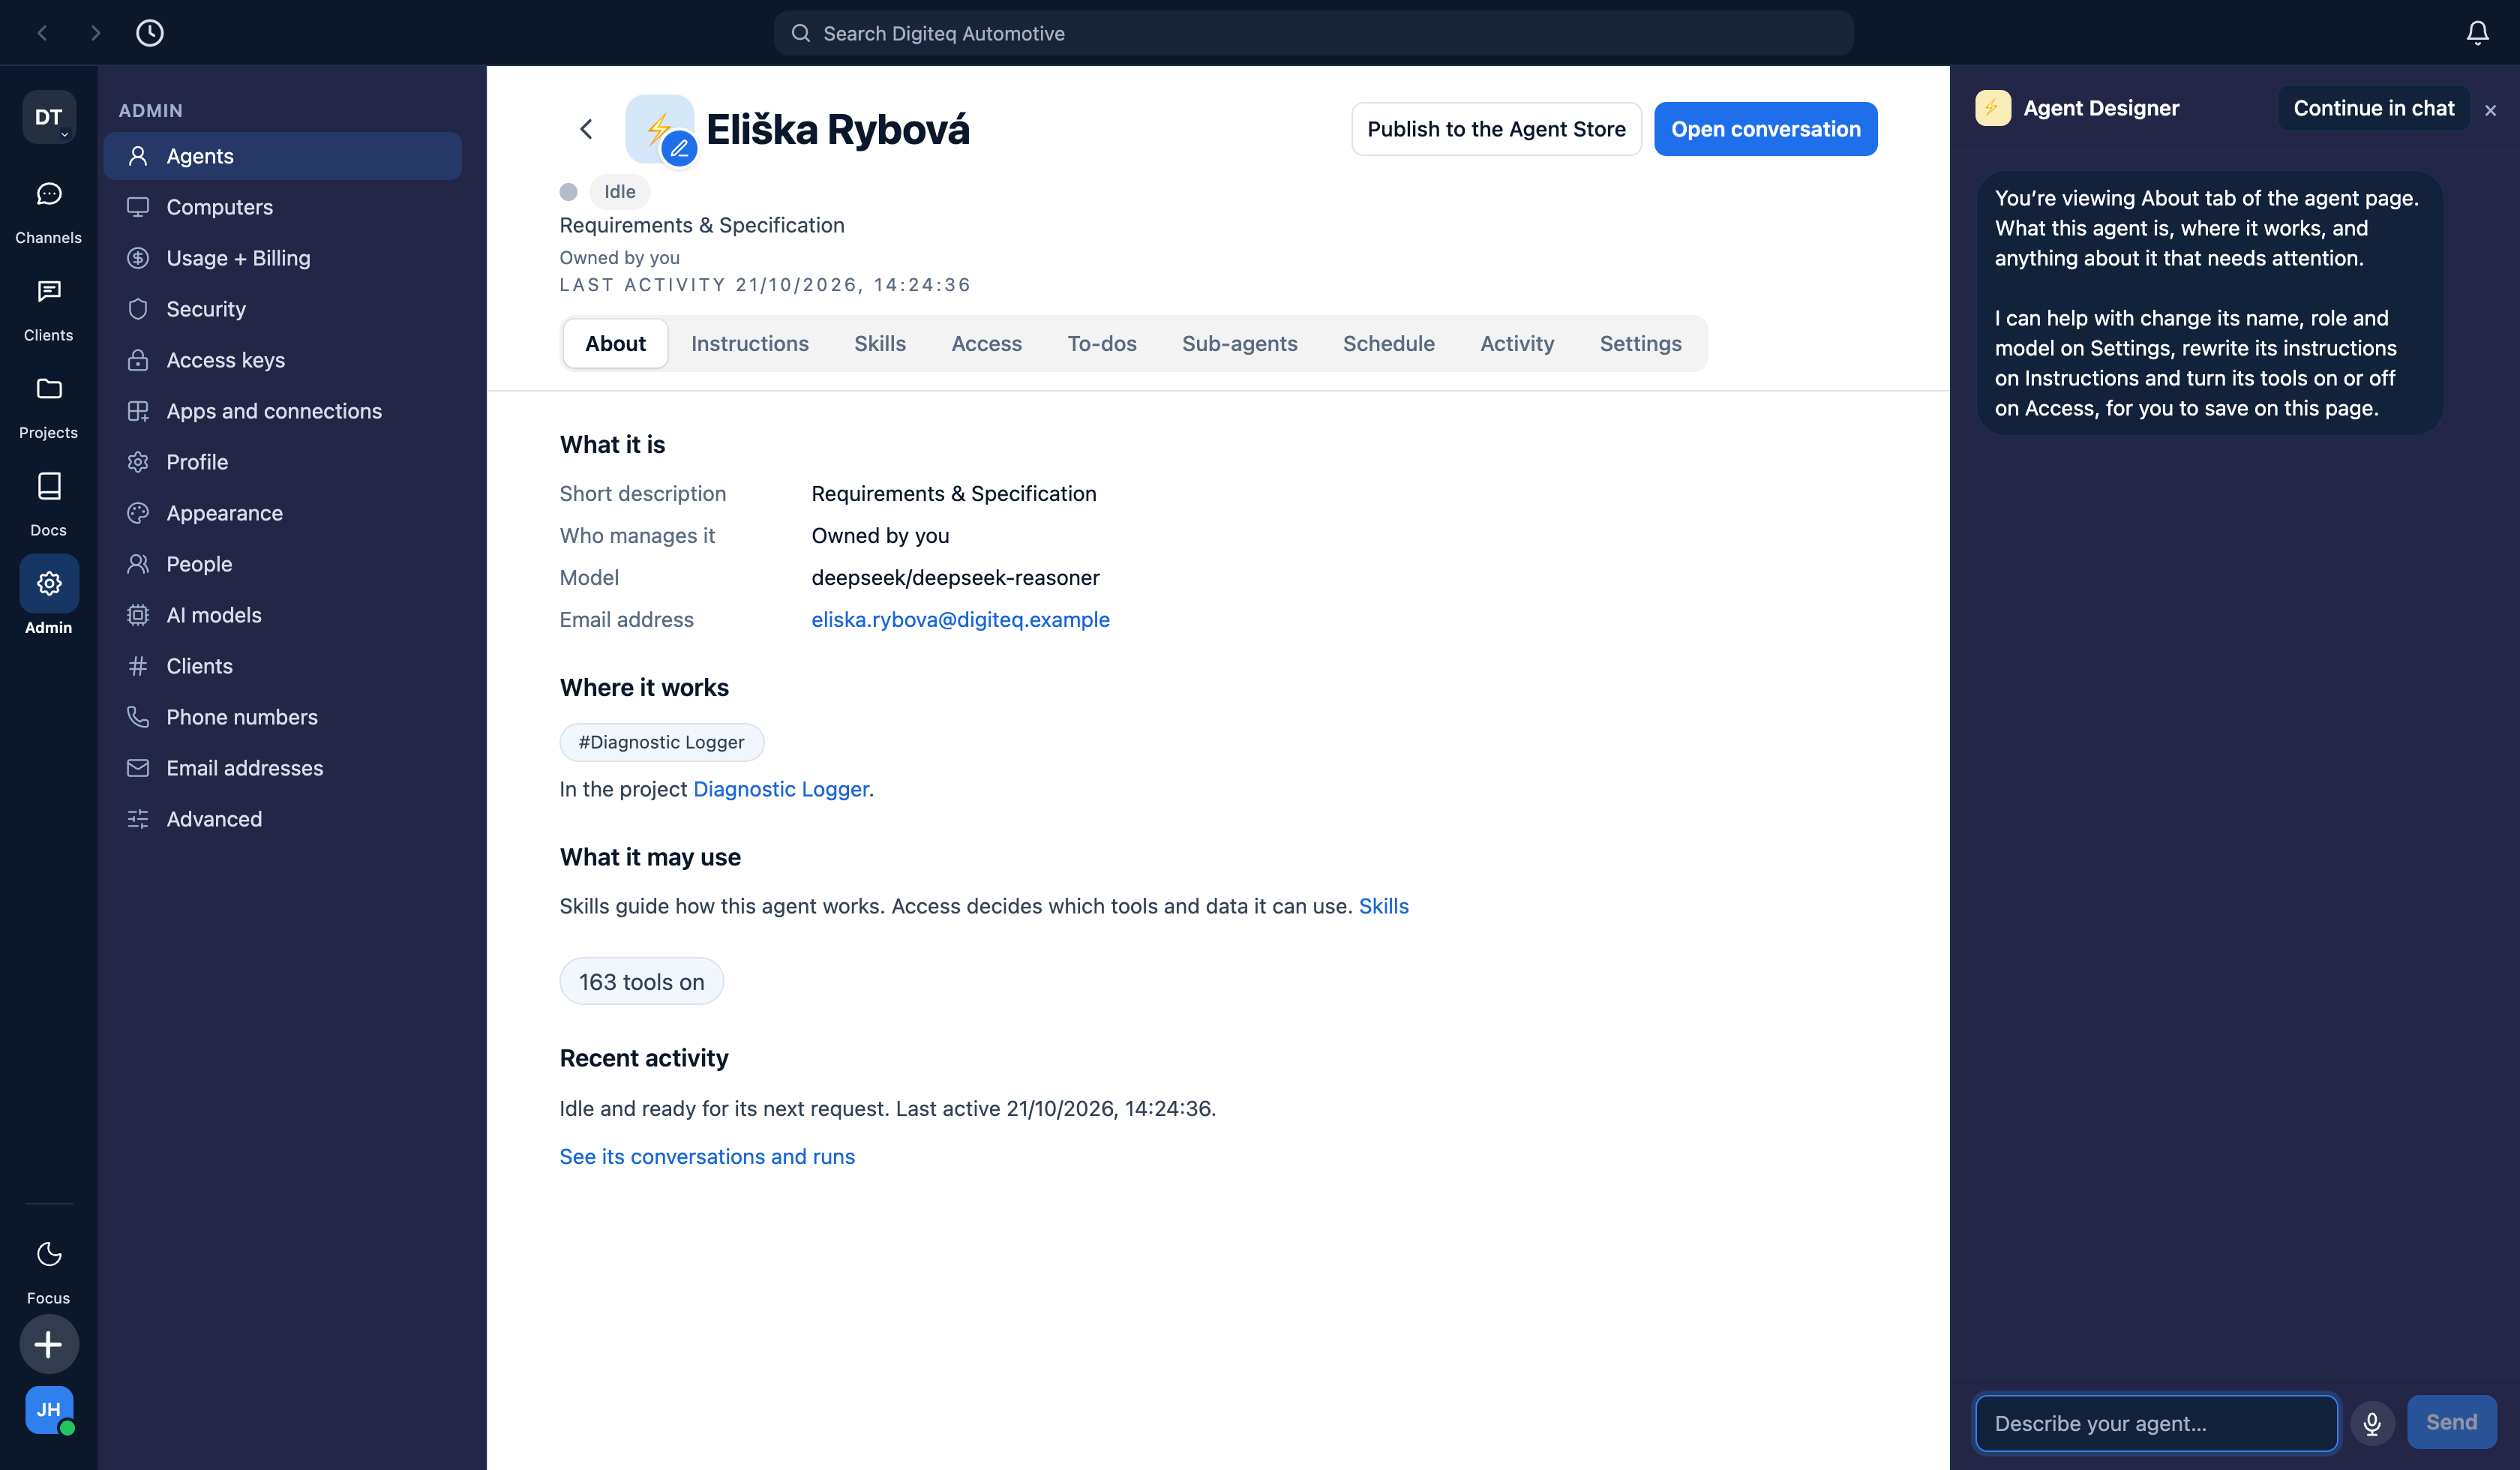Switch to the Instructions tab
Viewport: 2520px width, 1470px height.
click(749, 343)
